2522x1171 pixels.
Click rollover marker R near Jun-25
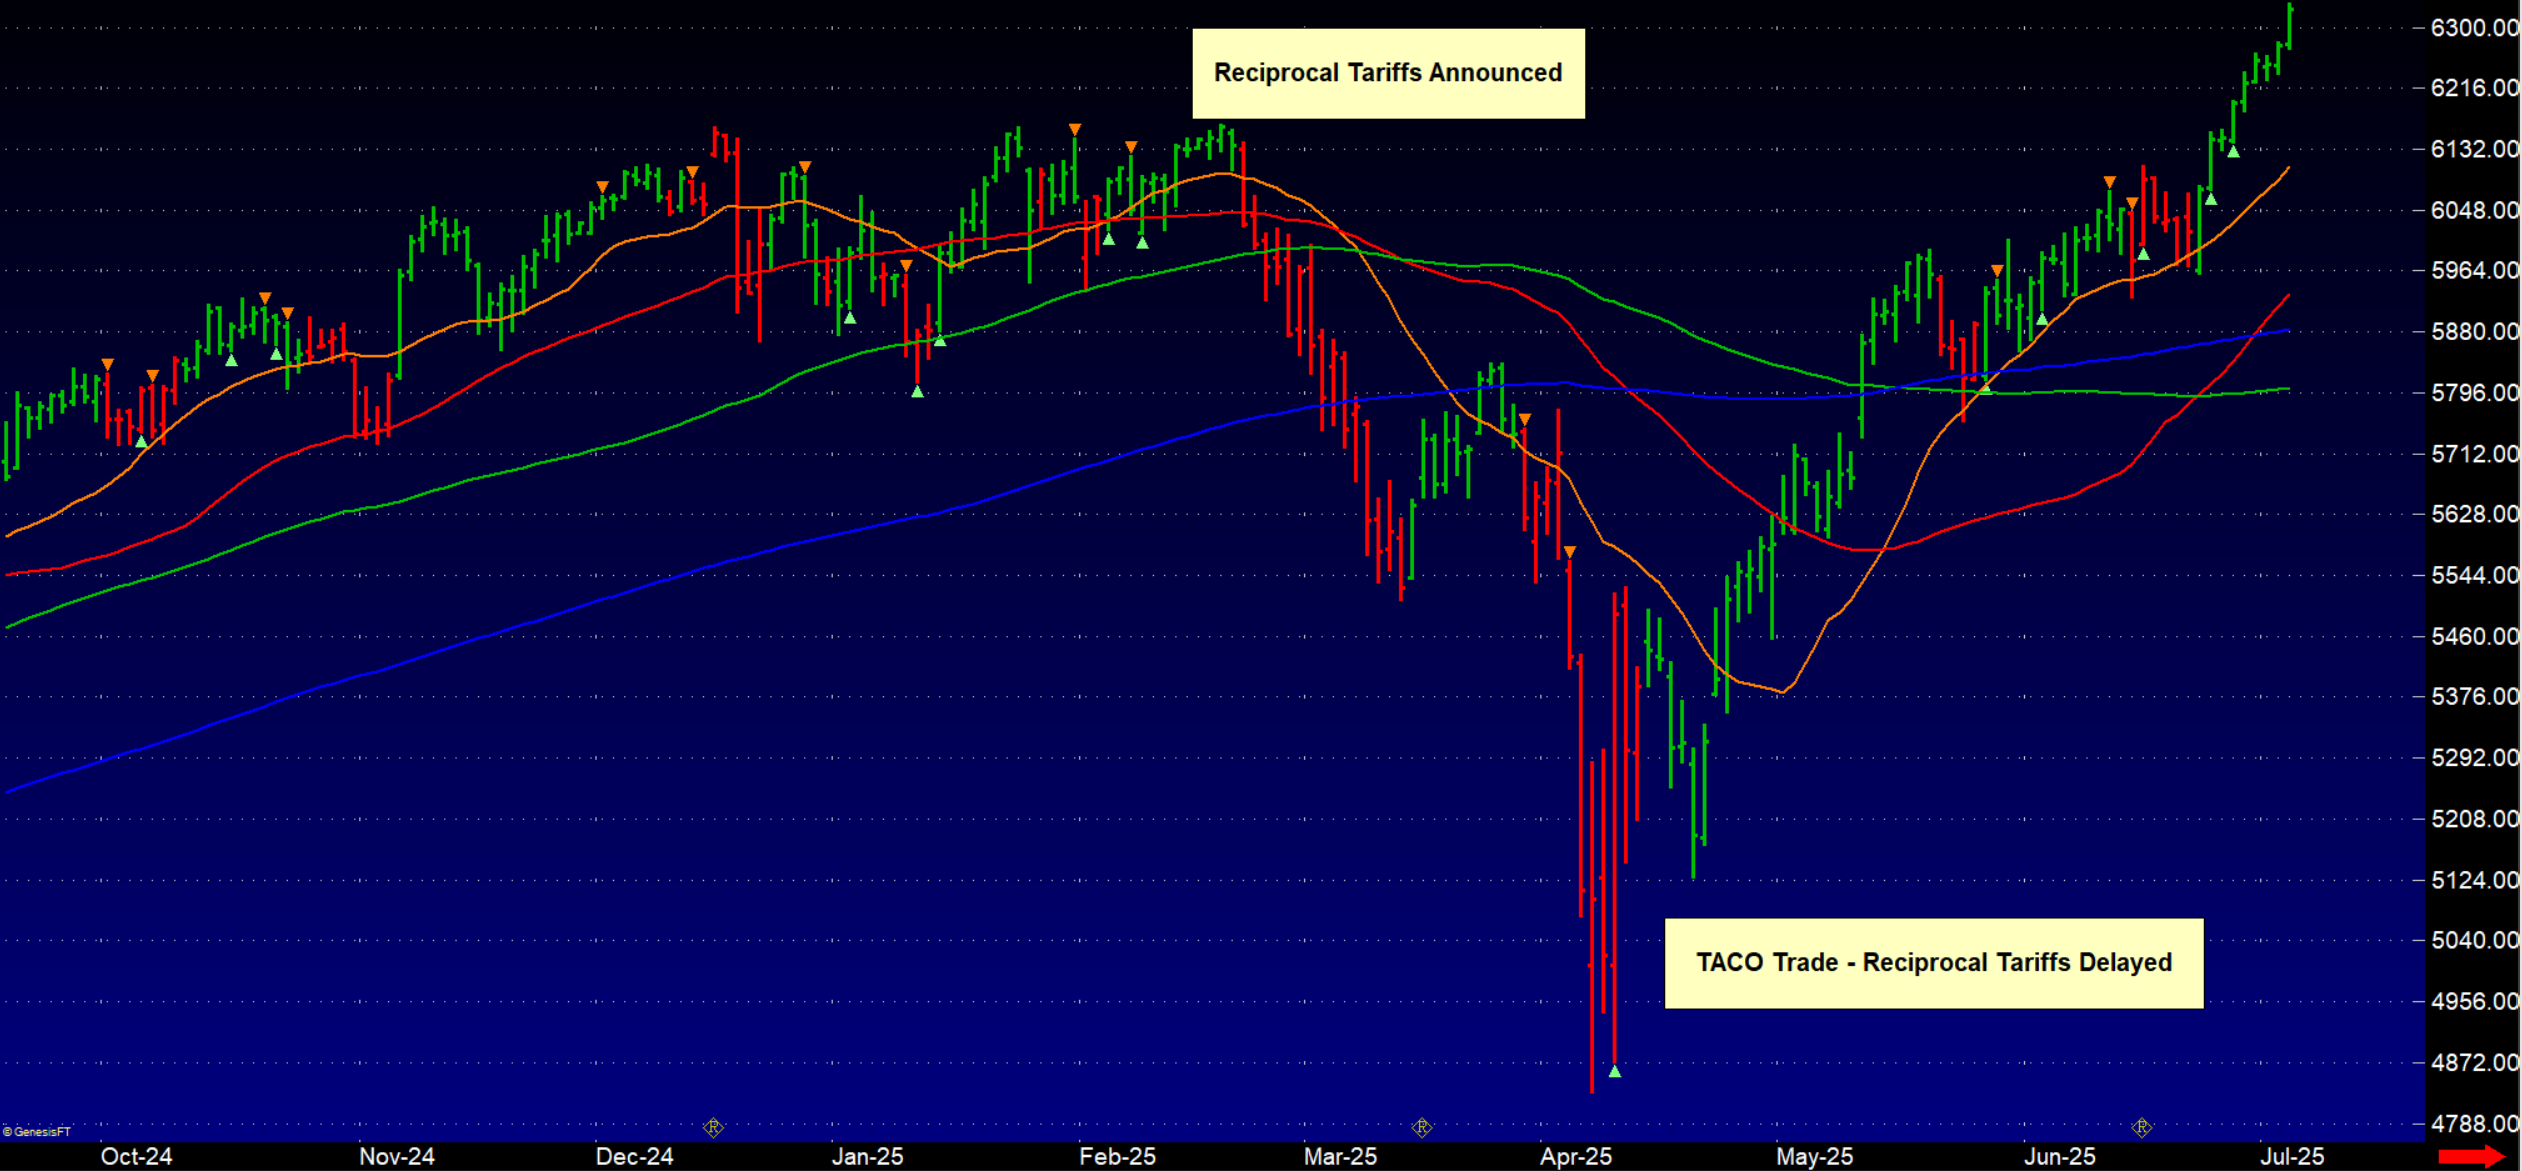2141,1128
